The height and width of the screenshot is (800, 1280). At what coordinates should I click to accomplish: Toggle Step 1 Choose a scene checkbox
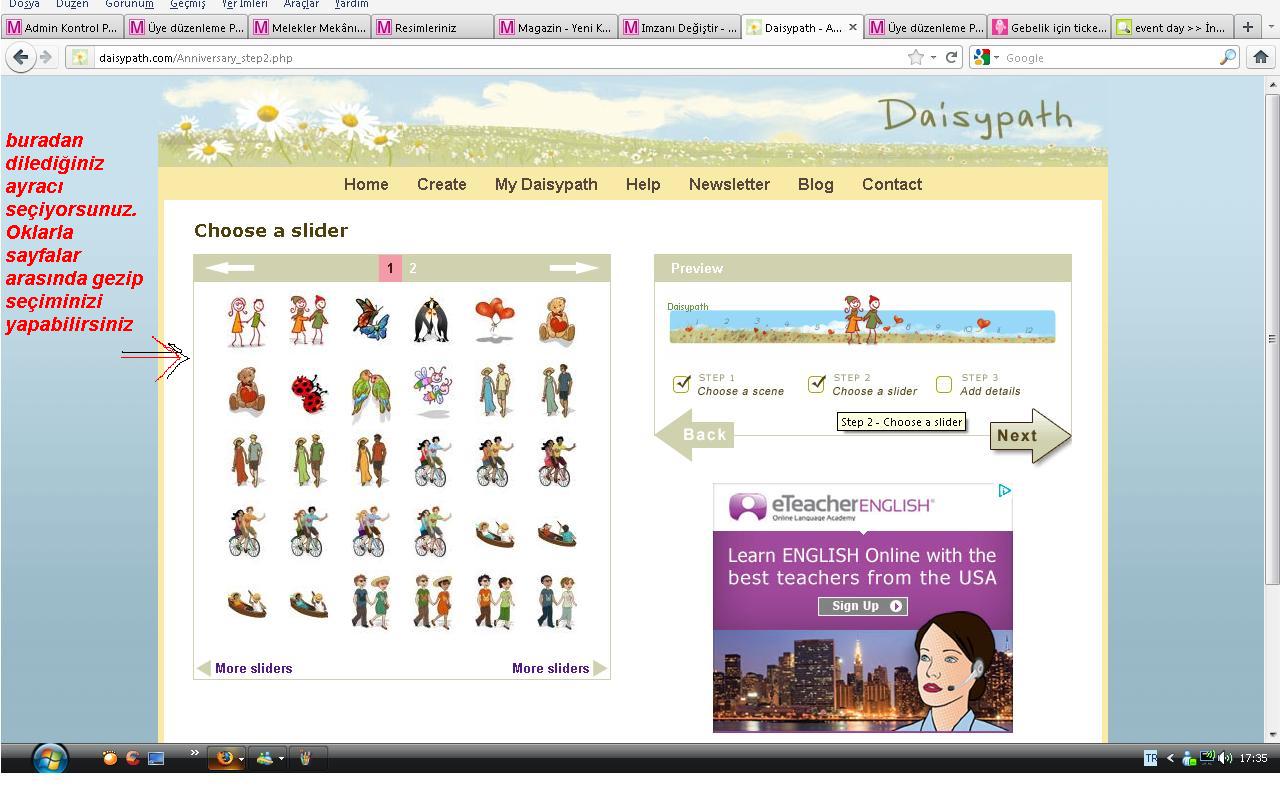tap(682, 384)
